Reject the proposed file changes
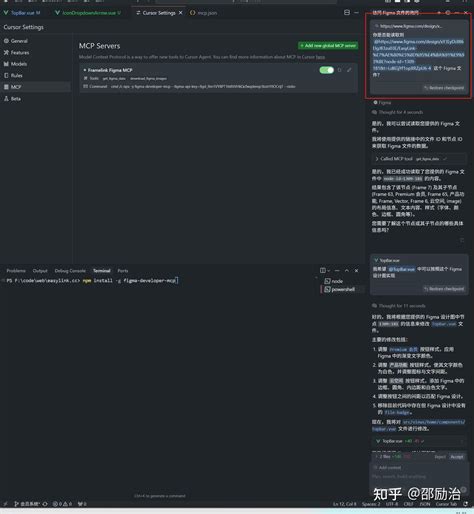This screenshot has height=514, width=474. pyautogui.click(x=440, y=457)
